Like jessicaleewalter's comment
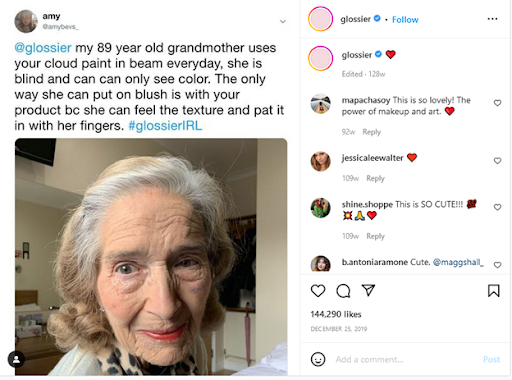Viewport: 512px width, 380px height. [497, 161]
